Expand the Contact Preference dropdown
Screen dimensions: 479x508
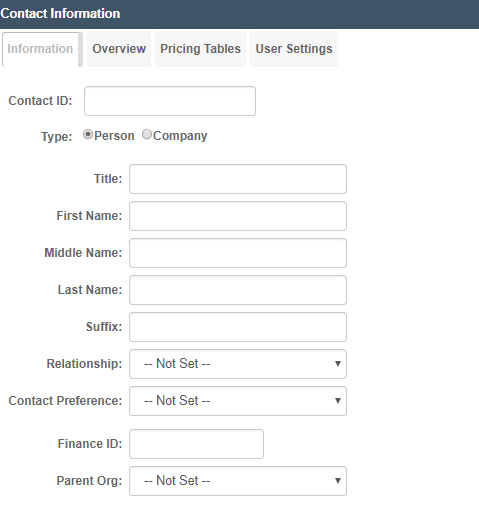pyautogui.click(x=238, y=401)
